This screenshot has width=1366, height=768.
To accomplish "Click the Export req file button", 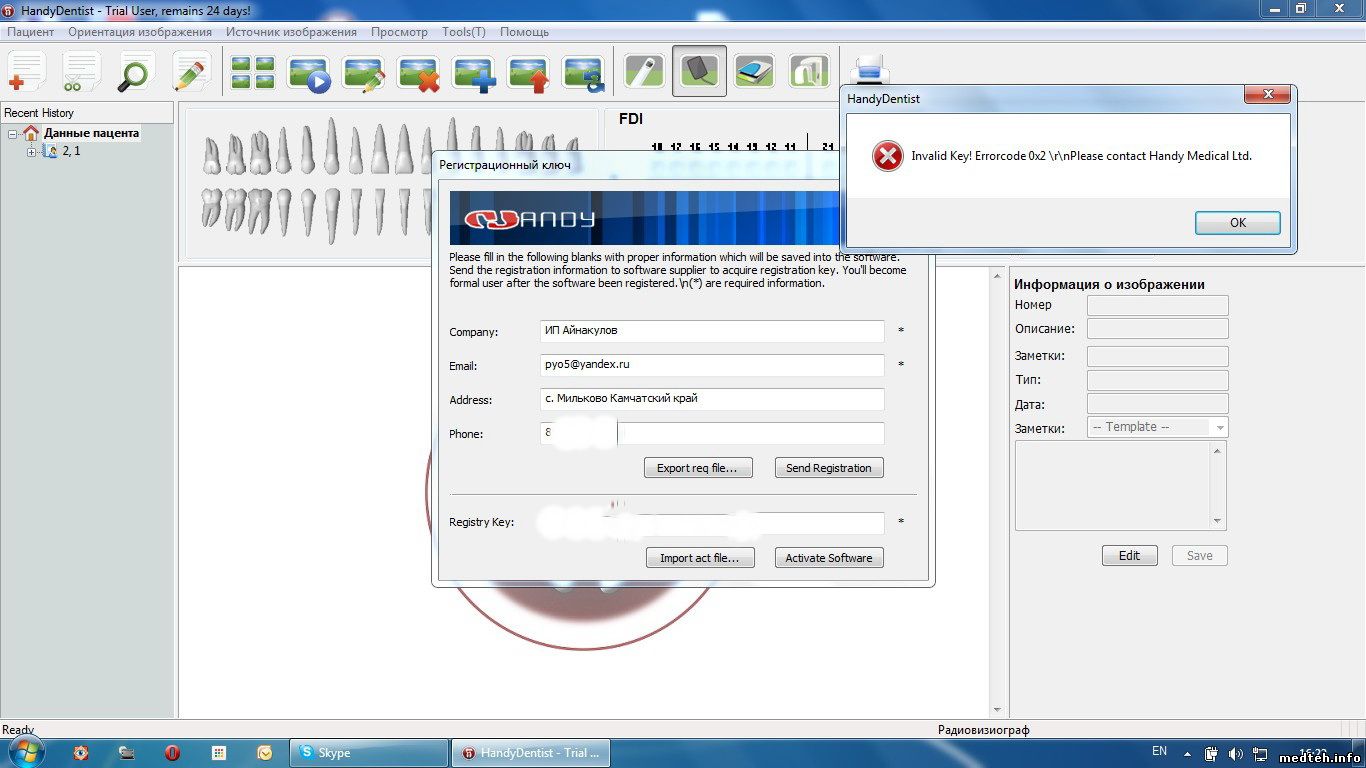I will coord(697,468).
